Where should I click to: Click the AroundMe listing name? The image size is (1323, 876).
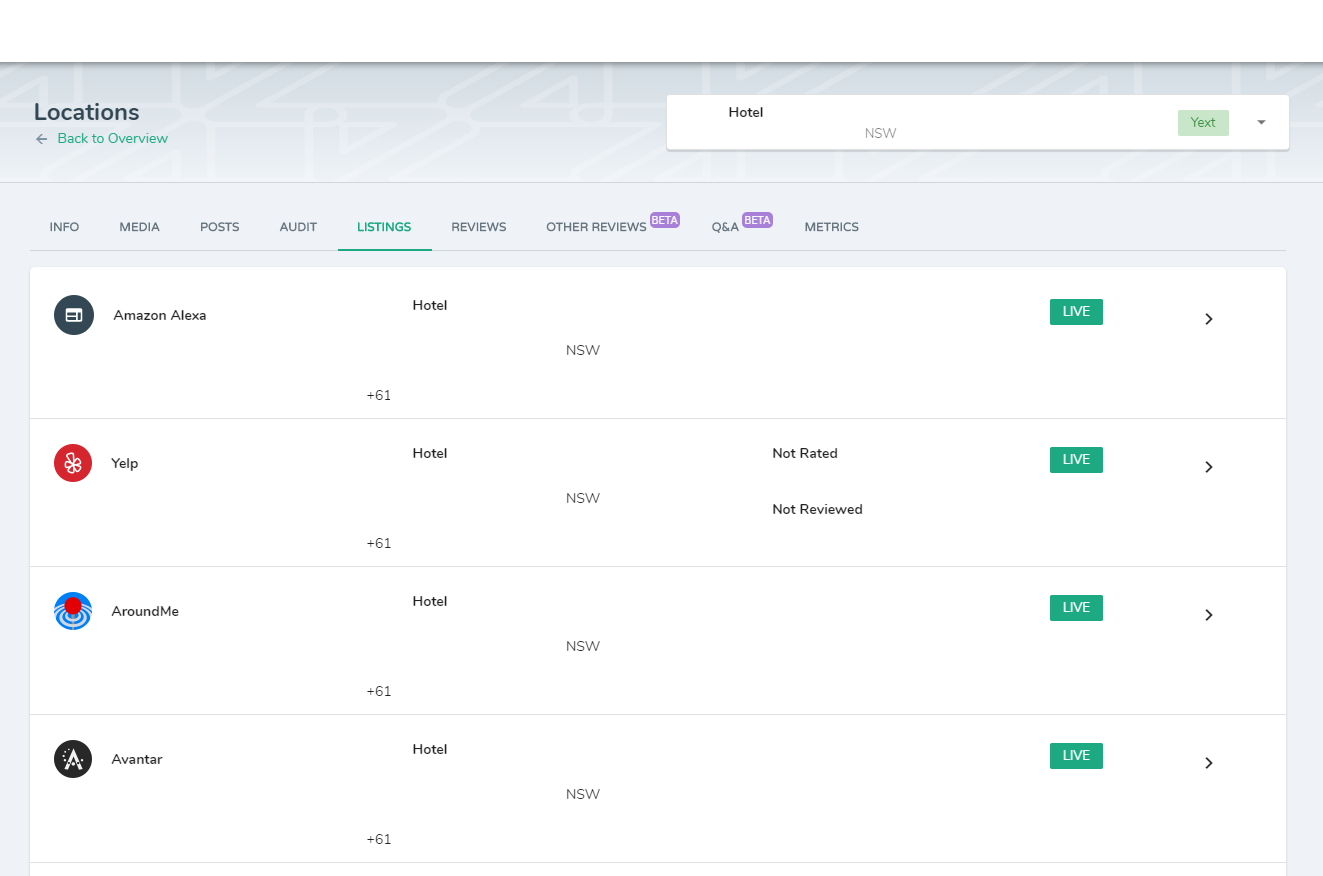coord(145,611)
